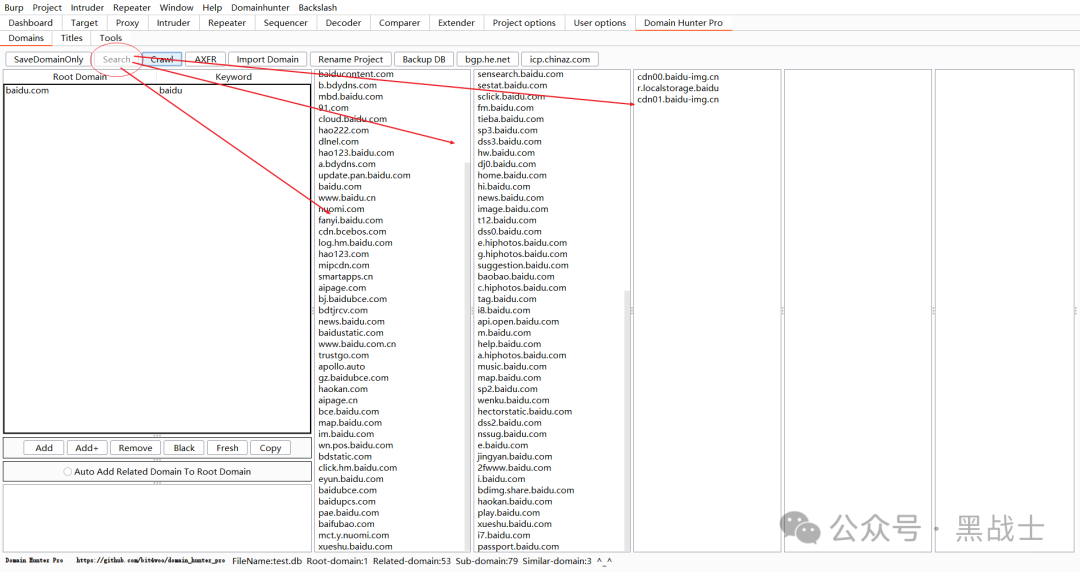Switch to the Sequencer tab
The image size is (1080, 572).
pyautogui.click(x=285, y=23)
